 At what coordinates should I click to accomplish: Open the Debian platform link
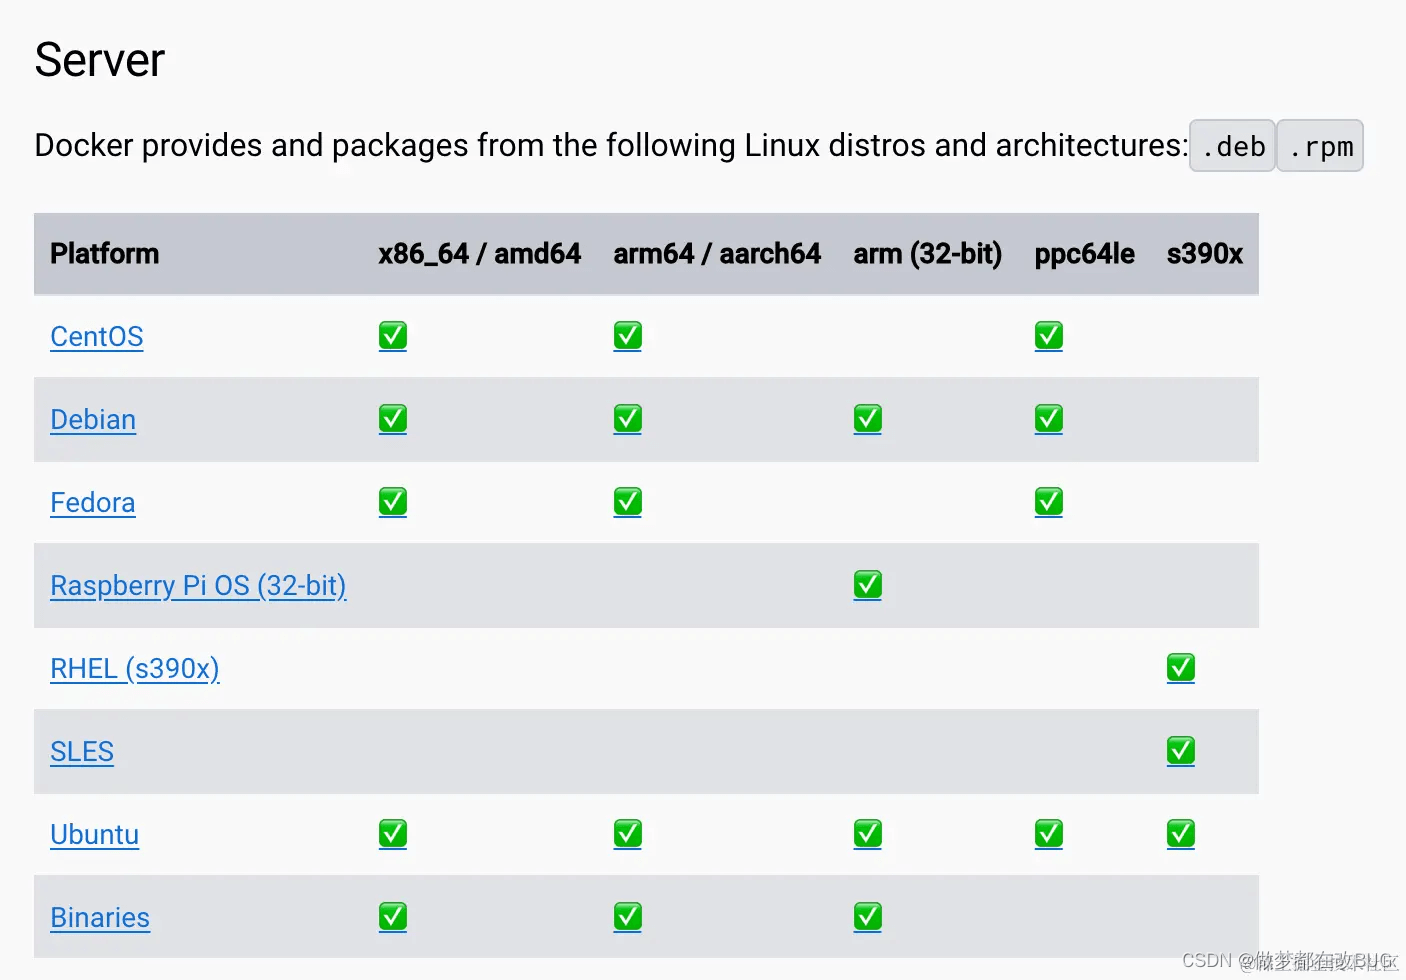pos(93,419)
